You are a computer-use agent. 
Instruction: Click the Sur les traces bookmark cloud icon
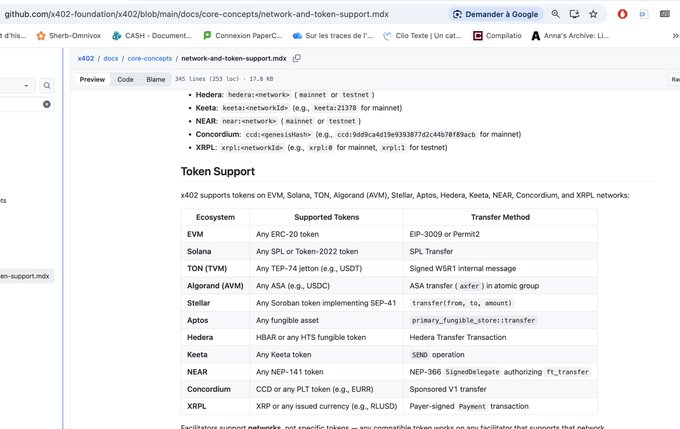[x=297, y=36]
